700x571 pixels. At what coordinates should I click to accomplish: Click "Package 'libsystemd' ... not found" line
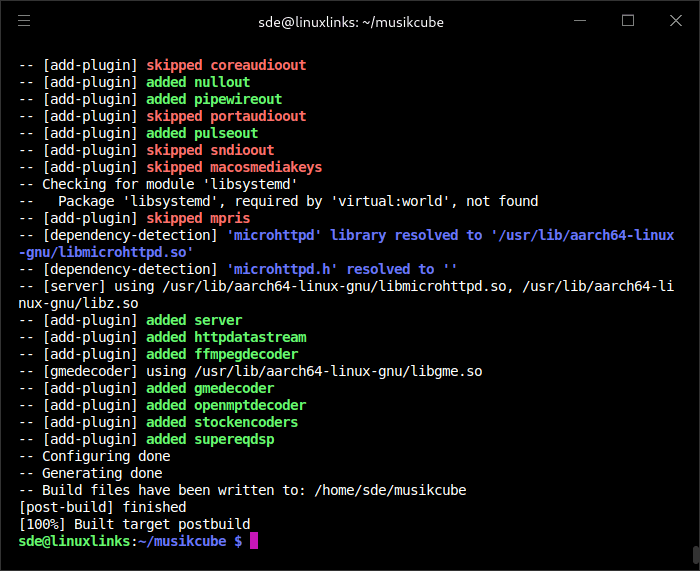(279, 201)
